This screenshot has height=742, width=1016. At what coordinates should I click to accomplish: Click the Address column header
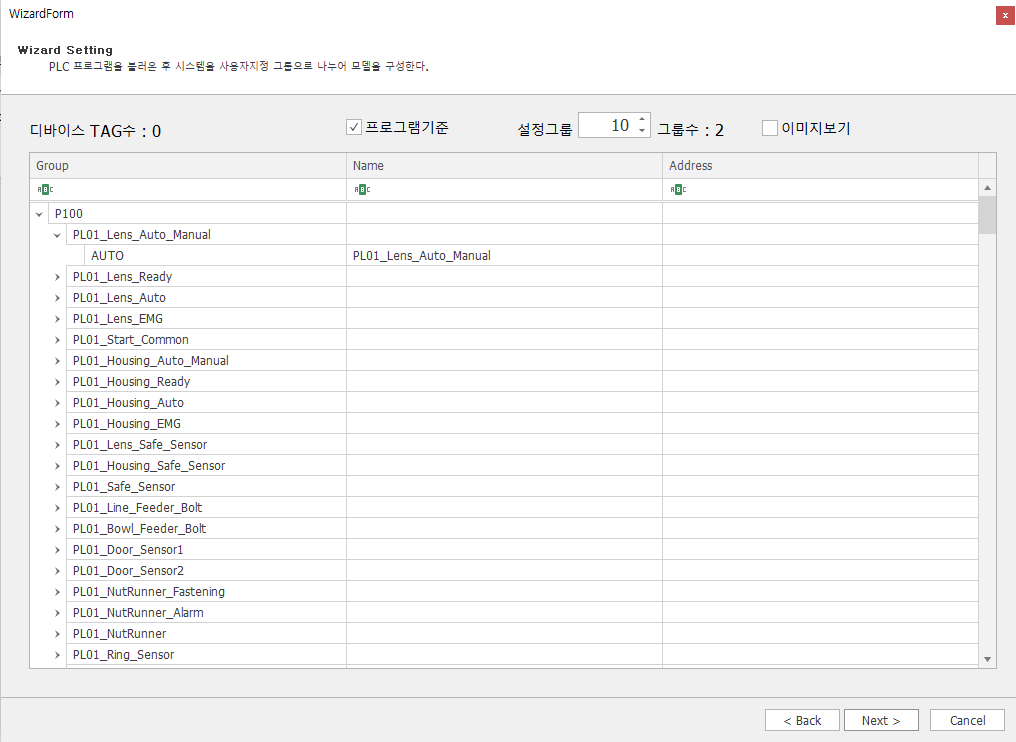click(x=819, y=165)
